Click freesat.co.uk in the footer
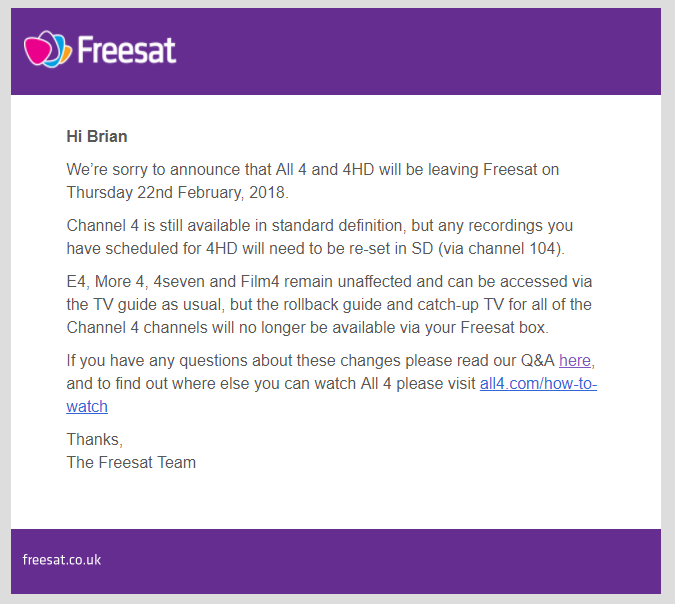The width and height of the screenshot is (675, 604). click(x=62, y=560)
